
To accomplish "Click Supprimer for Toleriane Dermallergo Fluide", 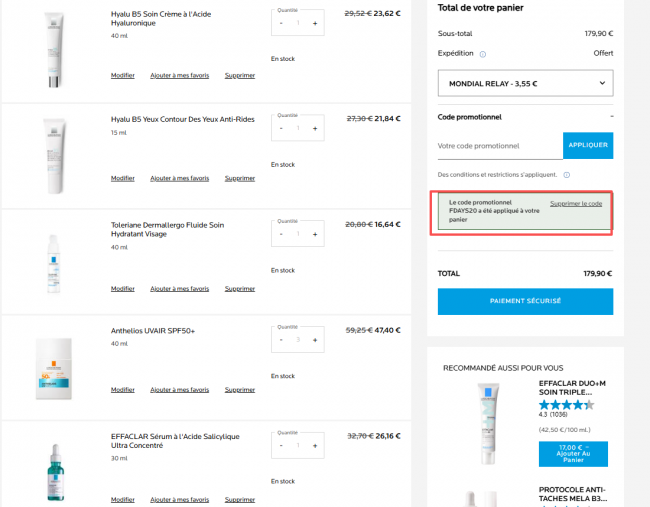I will pyautogui.click(x=240, y=289).
